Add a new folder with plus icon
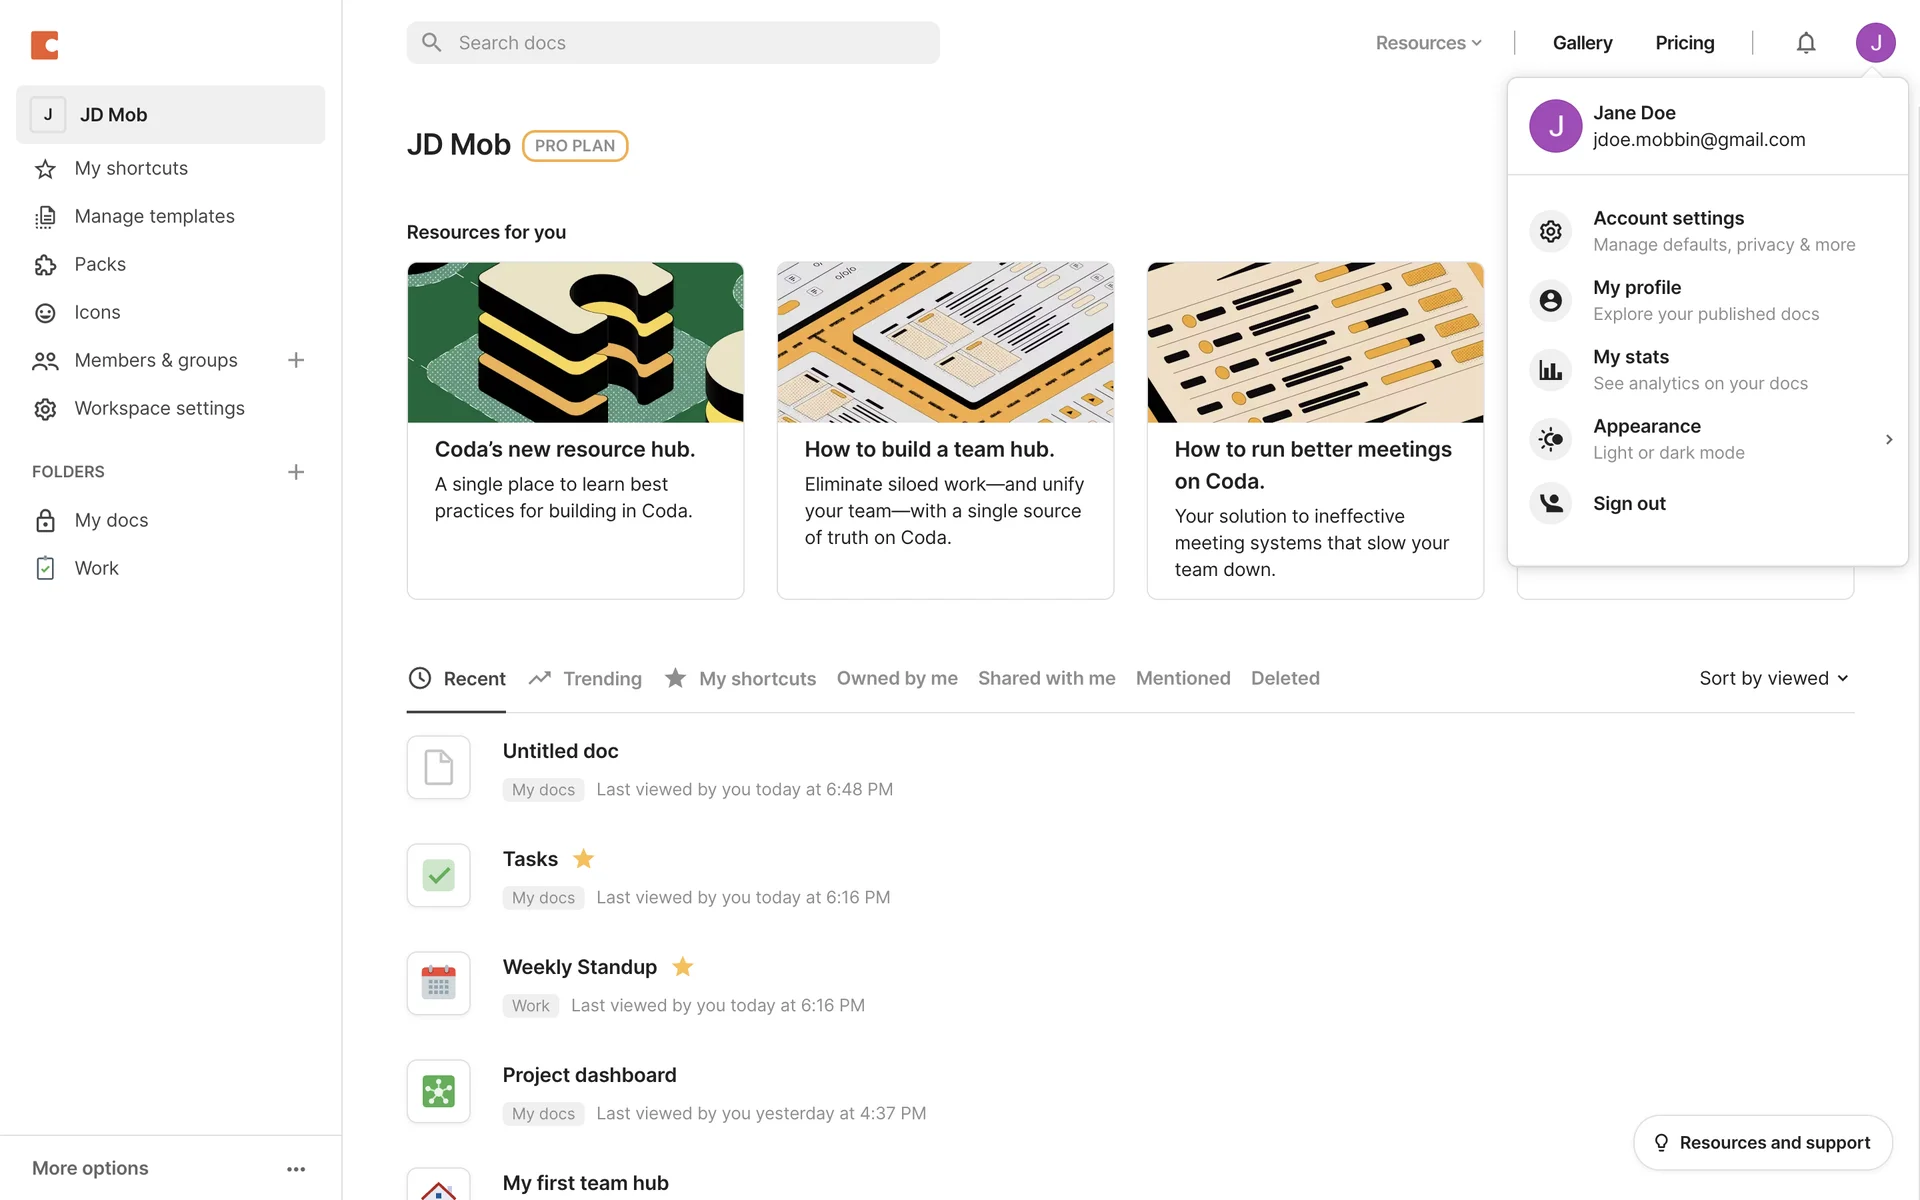The image size is (1920, 1200). [296, 472]
